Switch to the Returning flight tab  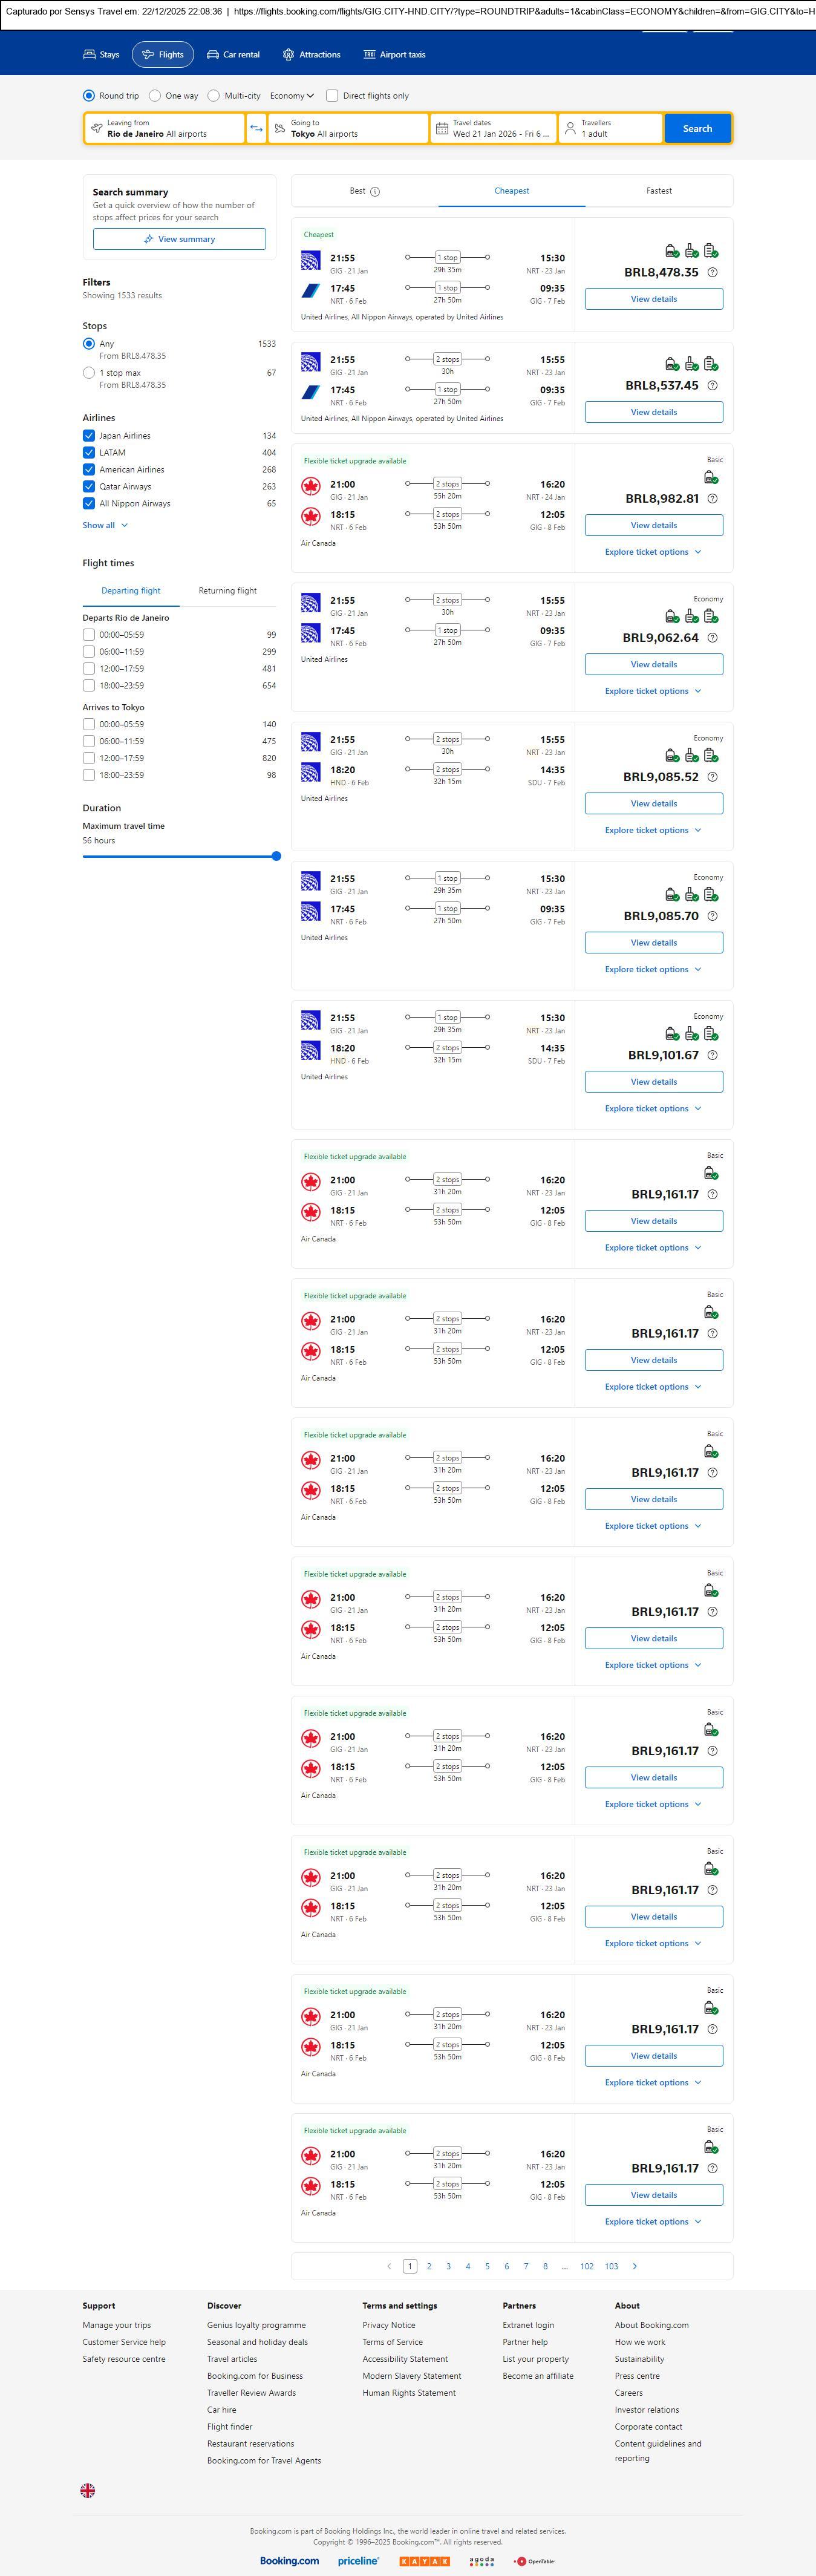(x=227, y=591)
